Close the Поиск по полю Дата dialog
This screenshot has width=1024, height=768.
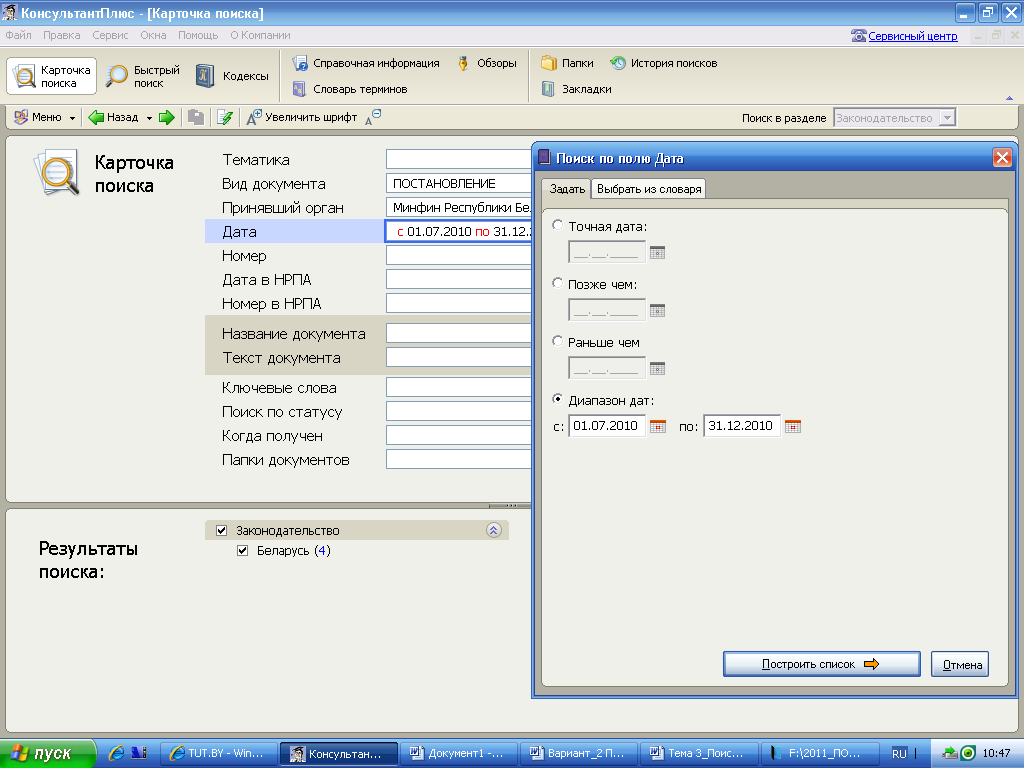click(1002, 157)
